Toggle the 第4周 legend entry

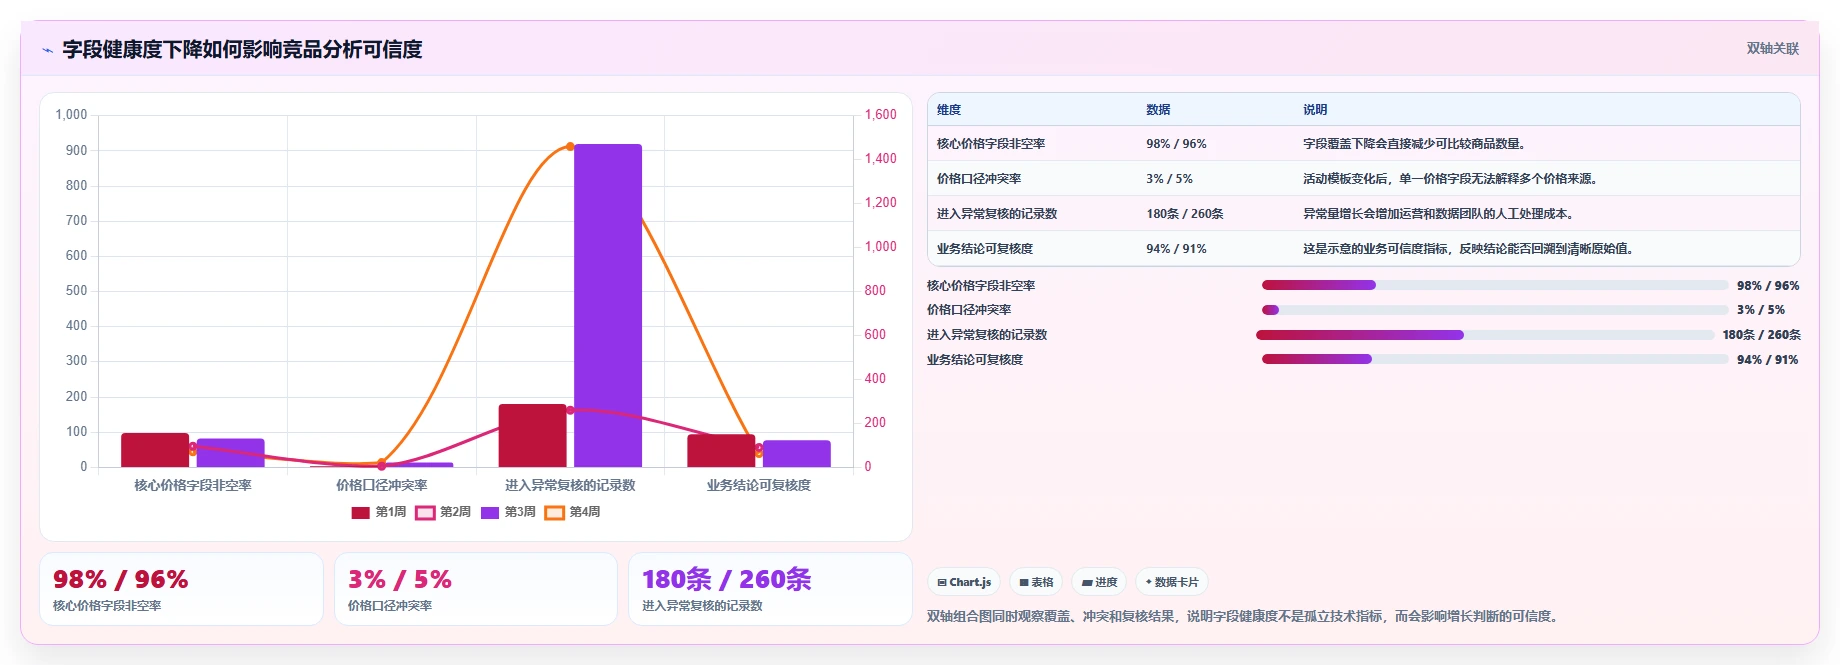tap(573, 512)
